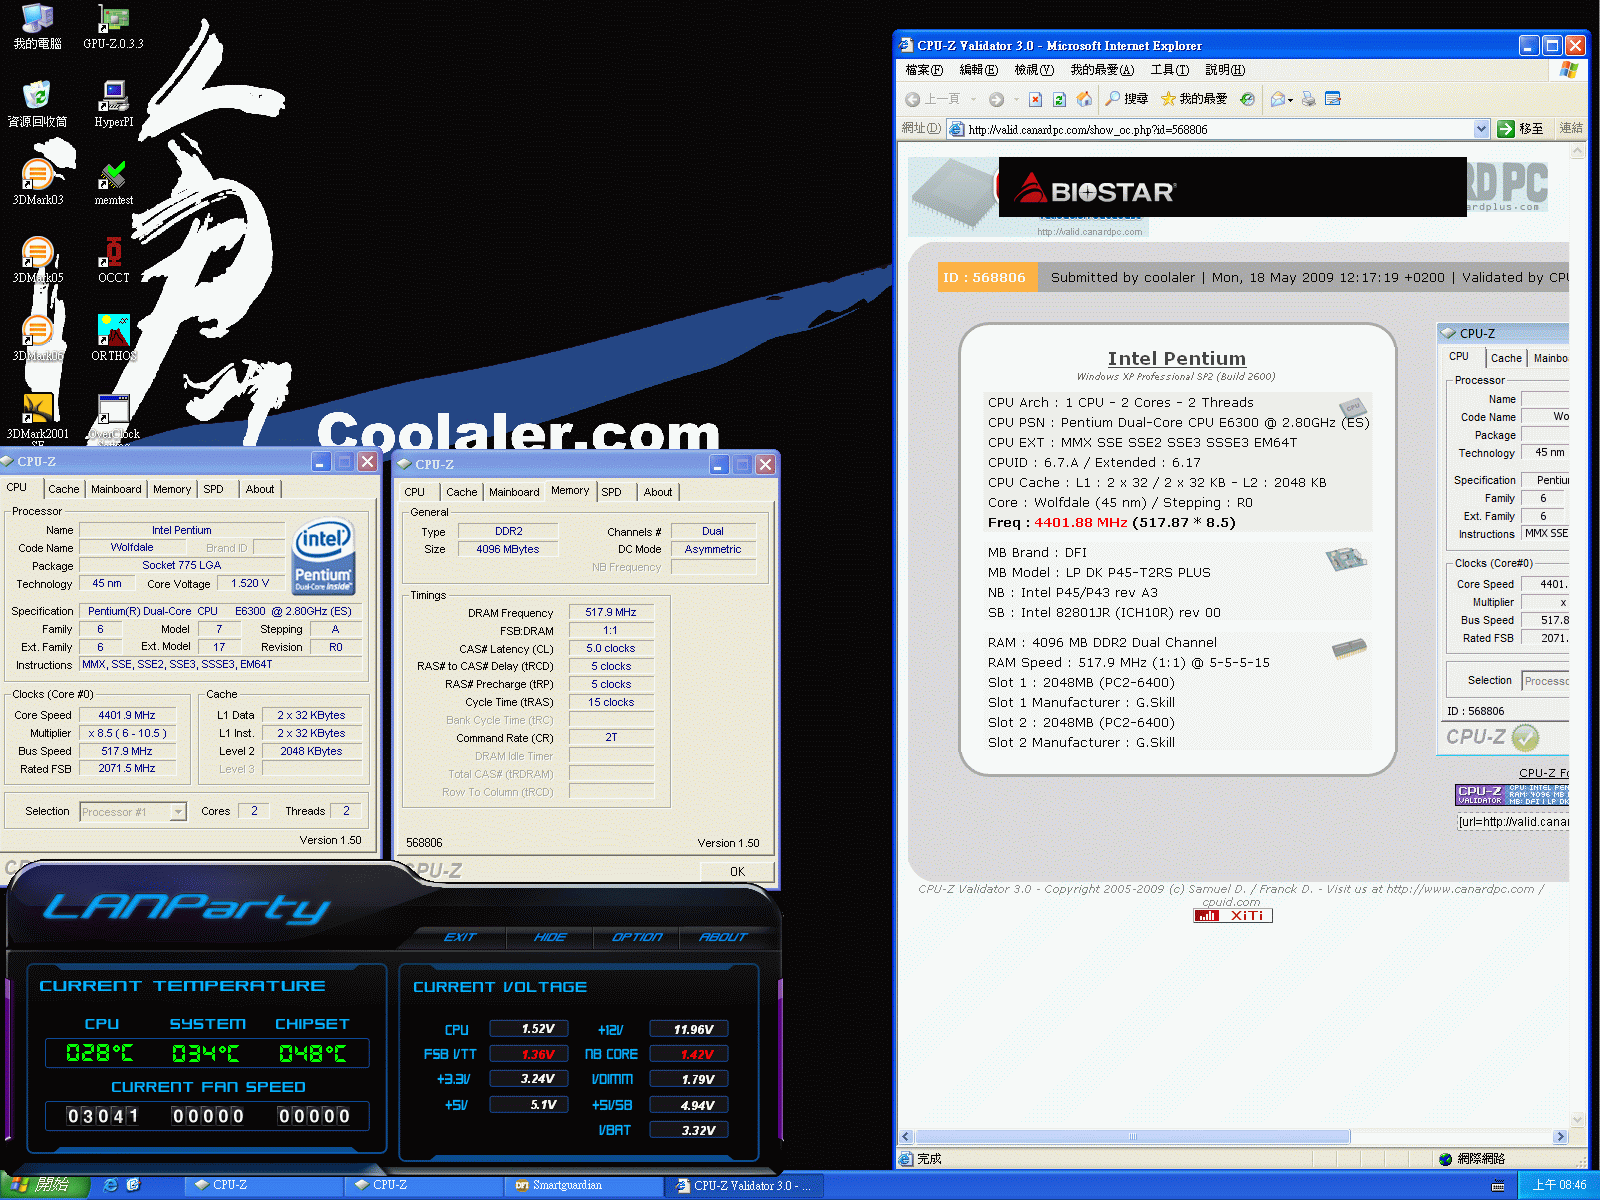Click the IE Stop button
The image size is (1600, 1200).
(1035, 99)
